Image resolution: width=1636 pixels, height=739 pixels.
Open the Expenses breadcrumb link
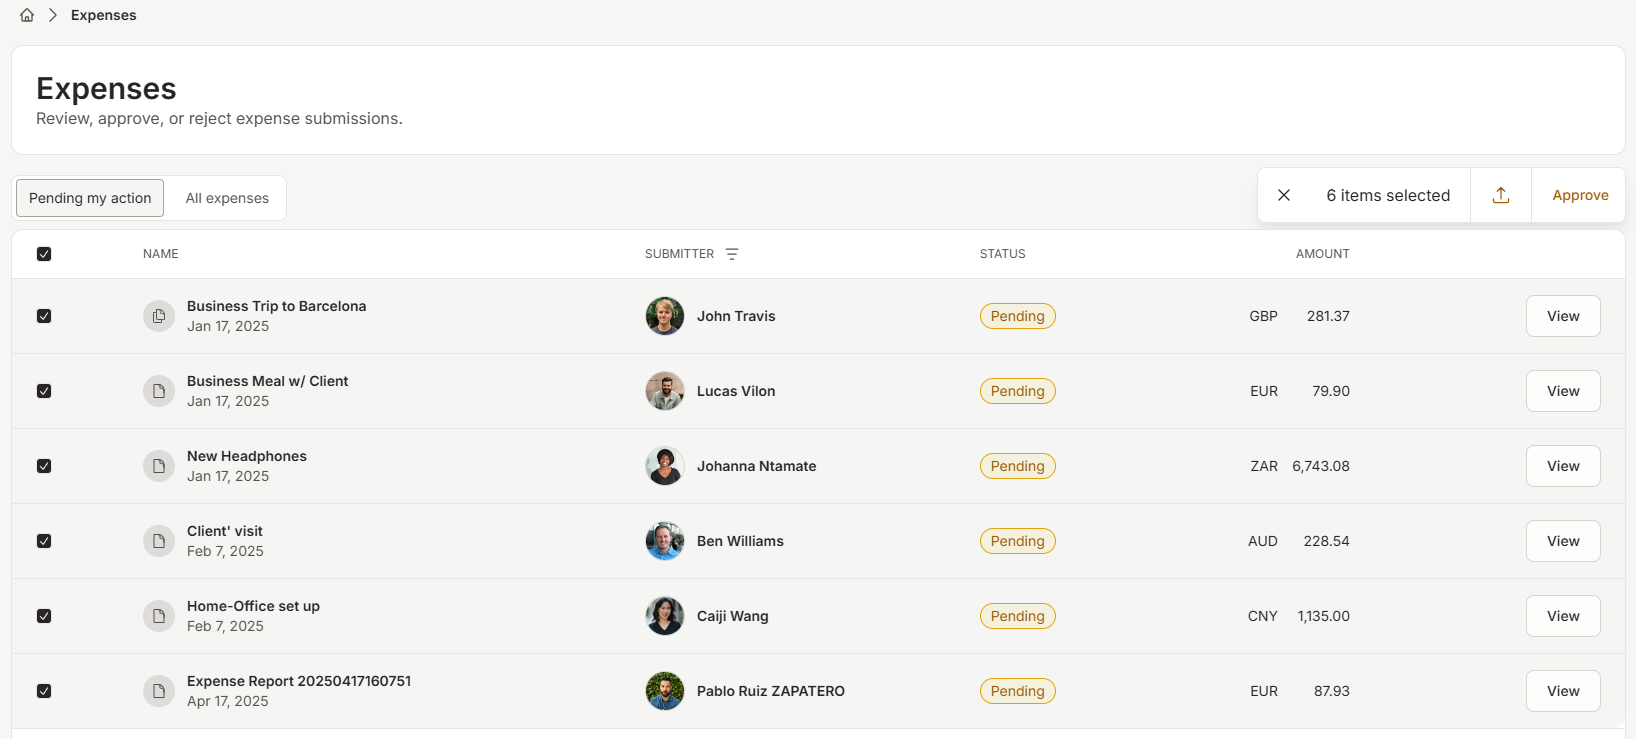pyautogui.click(x=104, y=15)
